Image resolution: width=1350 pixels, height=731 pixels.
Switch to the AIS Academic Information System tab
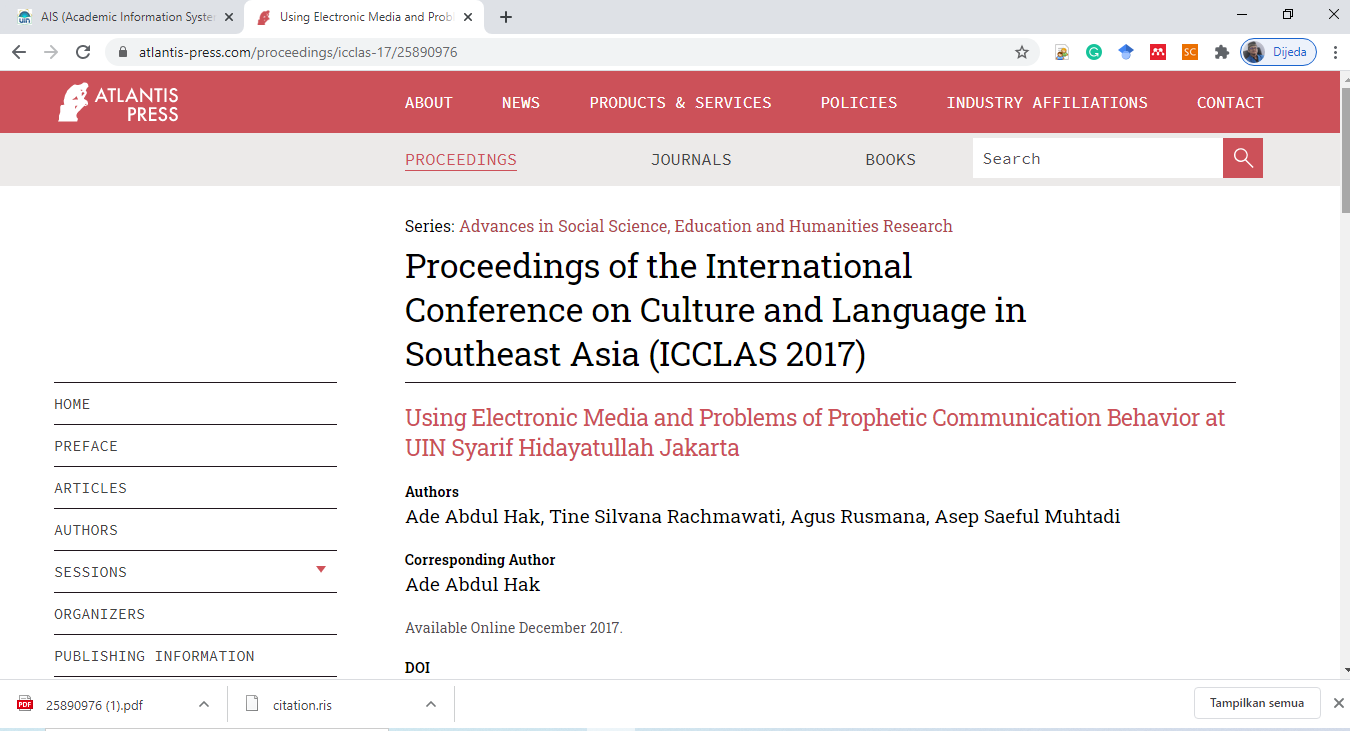tap(123, 17)
